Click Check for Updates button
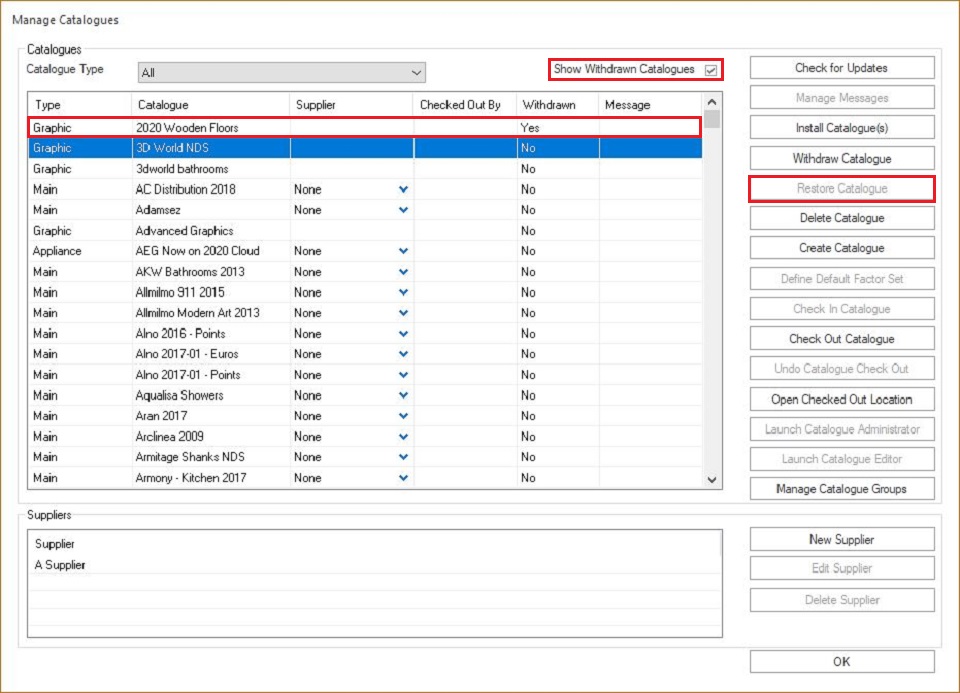Image resolution: width=960 pixels, height=693 pixels. point(842,68)
